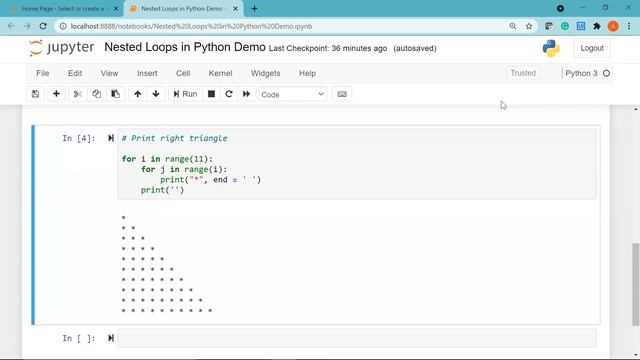640x360 pixels.
Task: Run the empty cell using its side icon
Action: click(x=111, y=338)
